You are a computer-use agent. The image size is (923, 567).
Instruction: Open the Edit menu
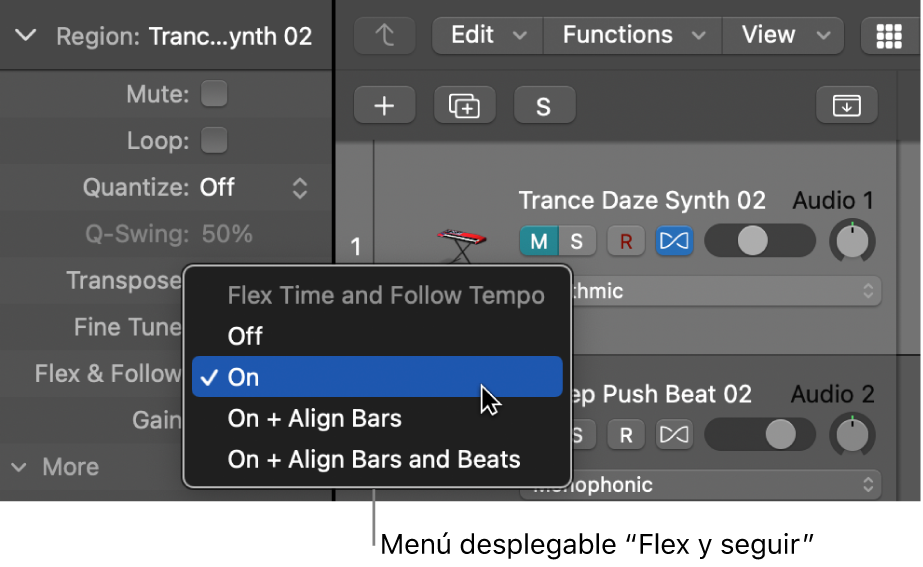coord(487,35)
